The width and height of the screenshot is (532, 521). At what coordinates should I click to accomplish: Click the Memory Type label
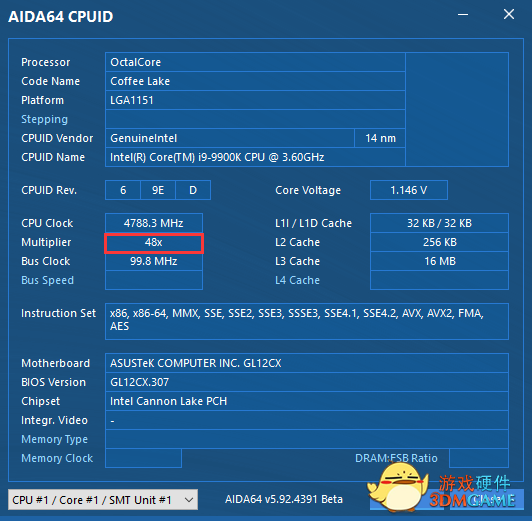pos(54,439)
